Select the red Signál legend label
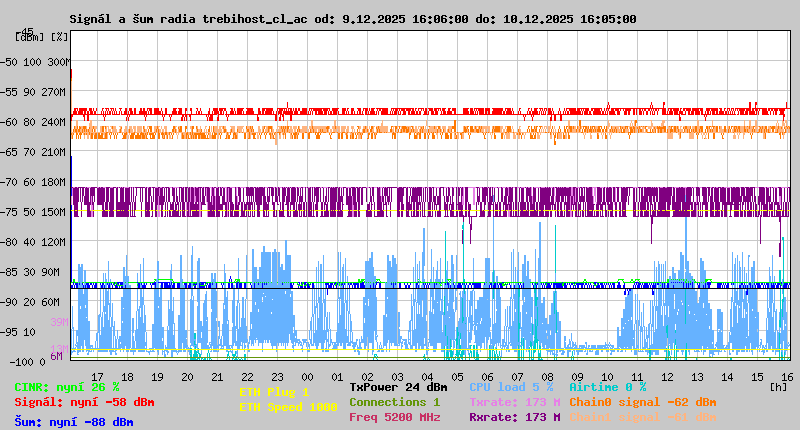800x430 pixels. 84,402
